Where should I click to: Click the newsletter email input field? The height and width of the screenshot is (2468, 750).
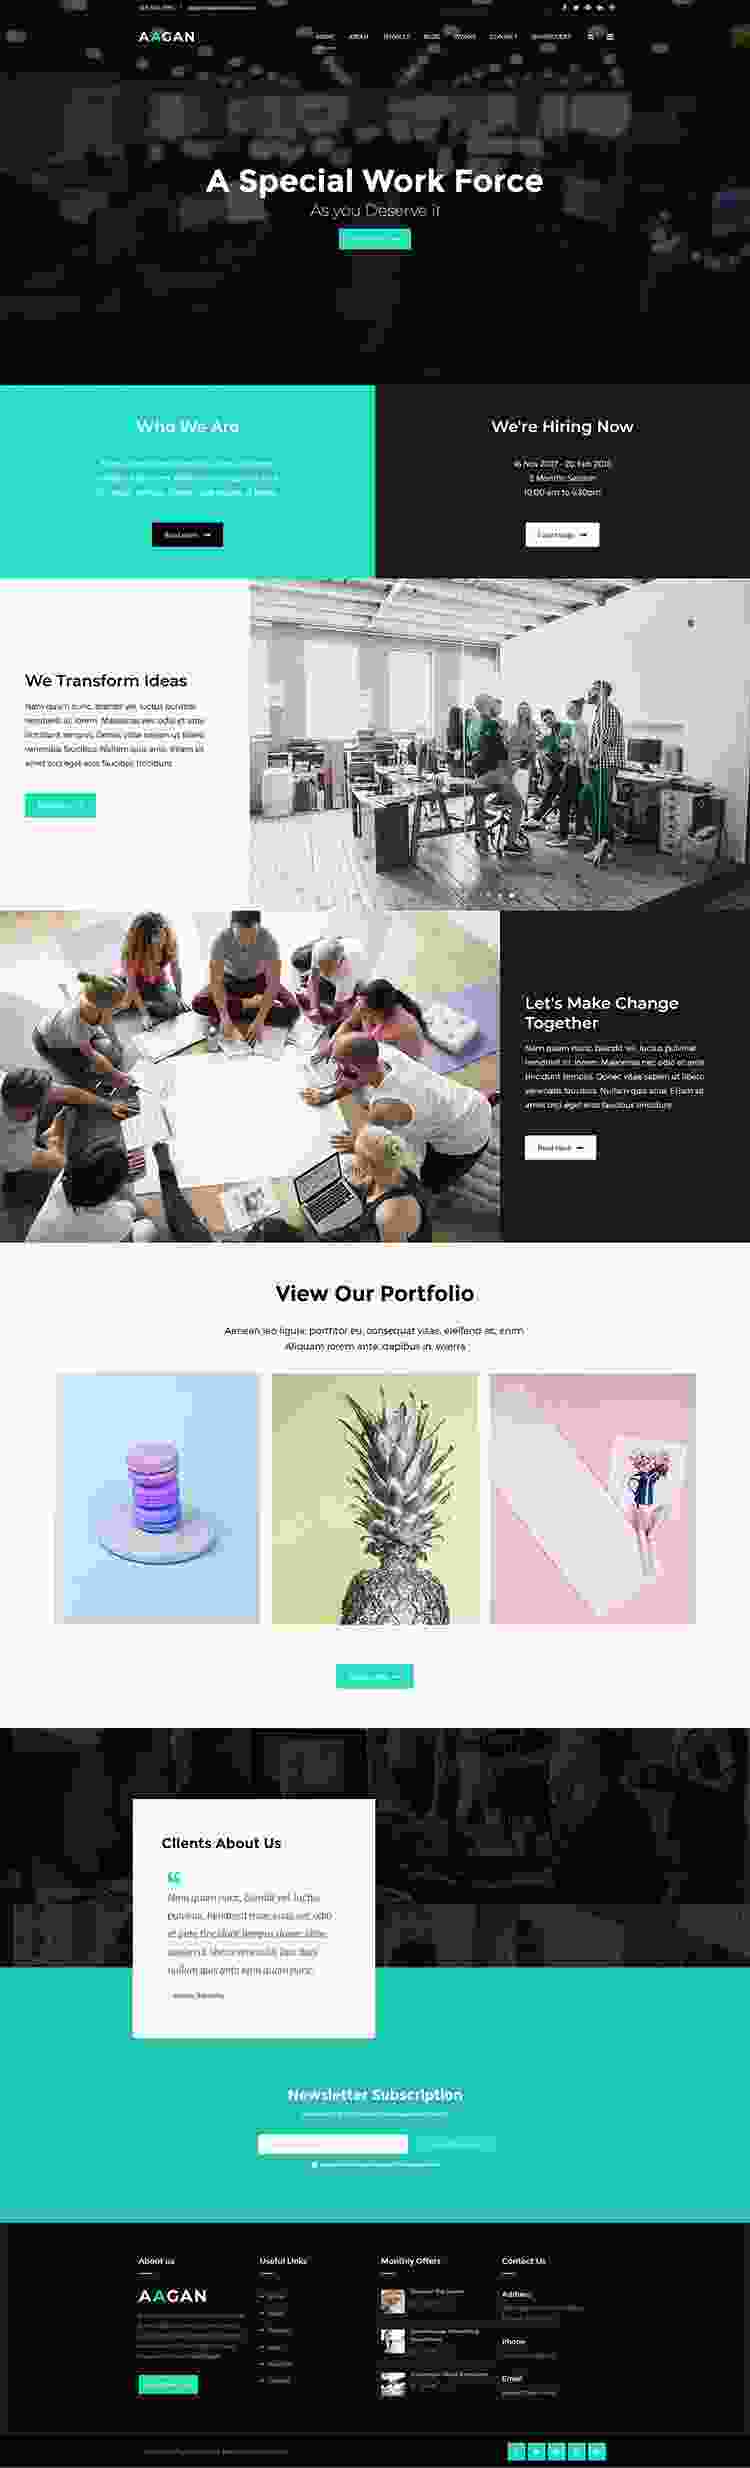(x=333, y=2144)
